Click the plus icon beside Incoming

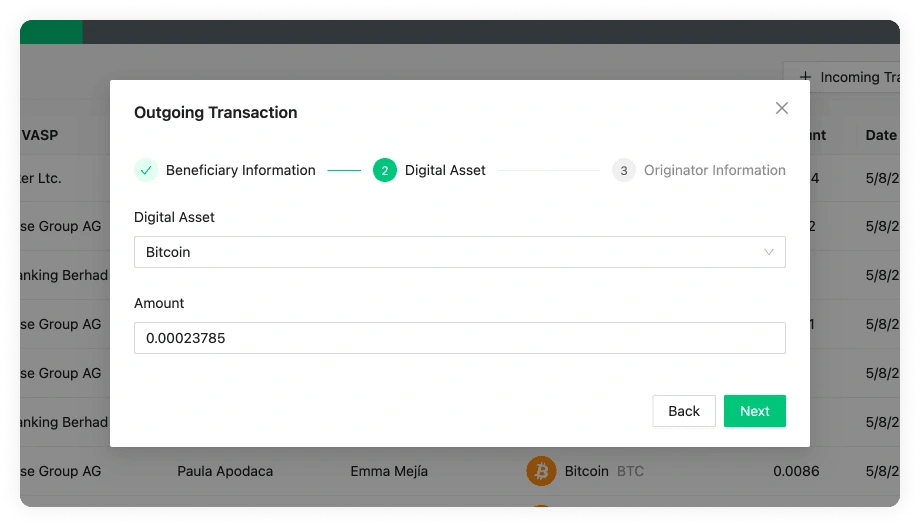806,77
